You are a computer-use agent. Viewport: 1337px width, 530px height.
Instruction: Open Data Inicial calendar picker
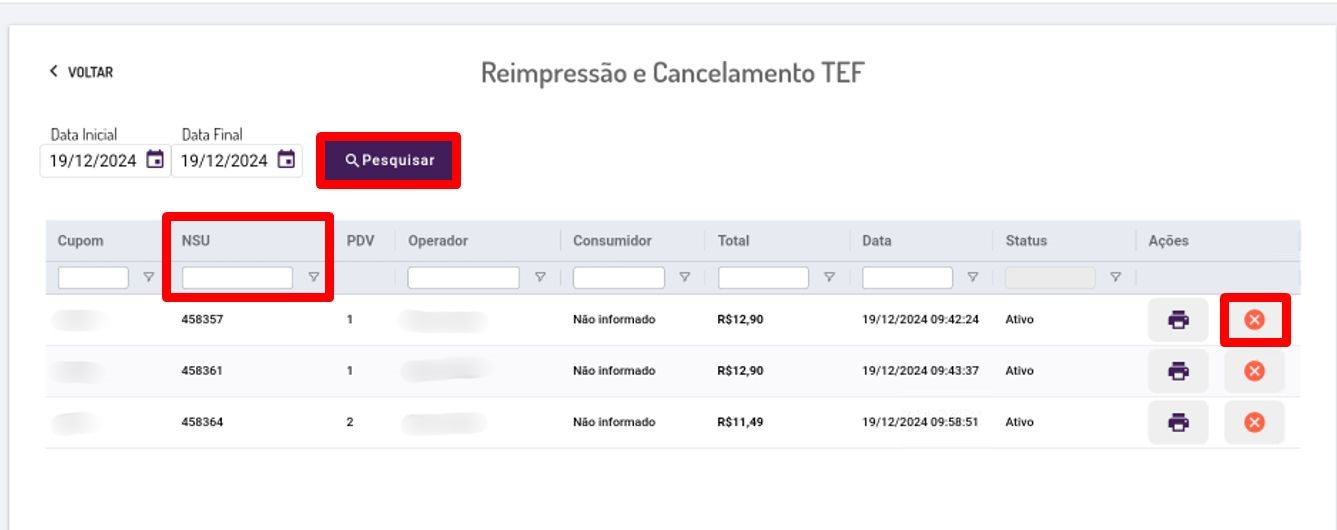155,160
